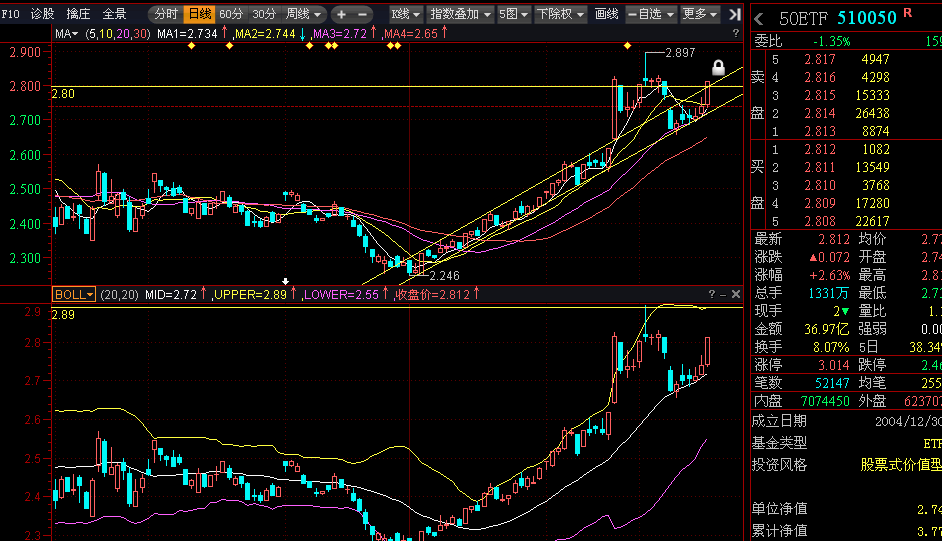This screenshot has height=541, width=942.
Task: Switch to 分时 intraday view
Action: coord(166,14)
